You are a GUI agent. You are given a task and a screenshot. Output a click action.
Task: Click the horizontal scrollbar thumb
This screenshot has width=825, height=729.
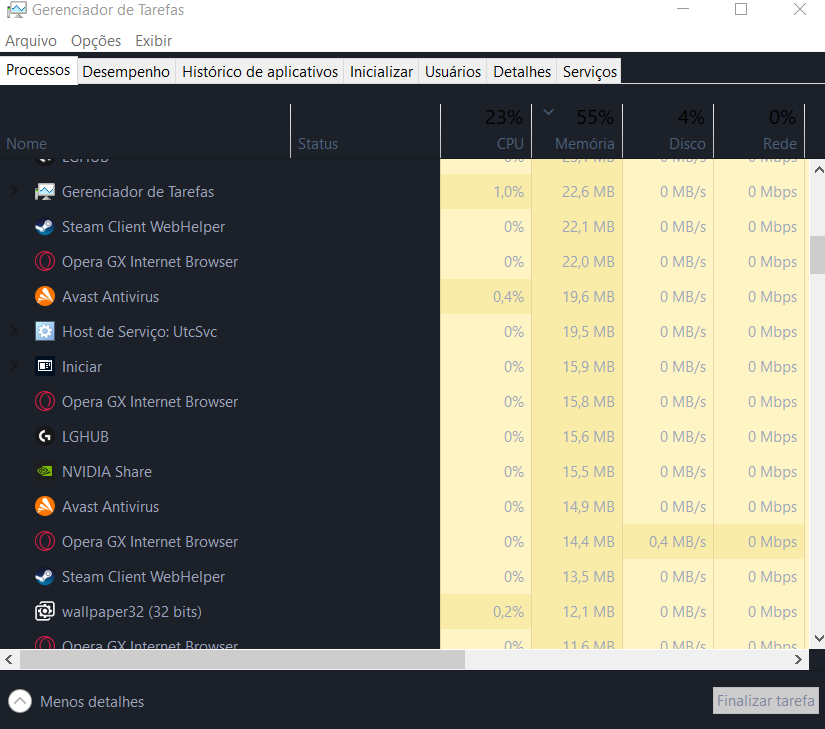(243, 660)
